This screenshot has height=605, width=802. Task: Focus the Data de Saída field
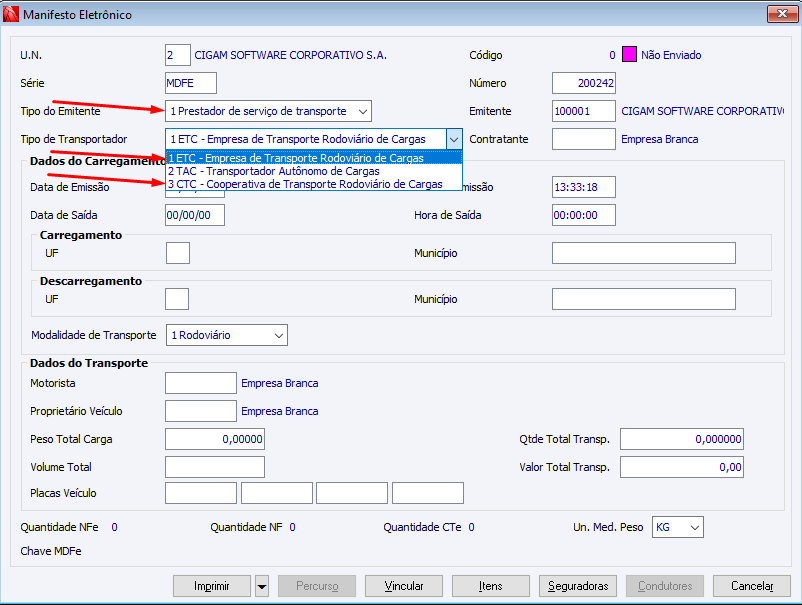(195, 215)
